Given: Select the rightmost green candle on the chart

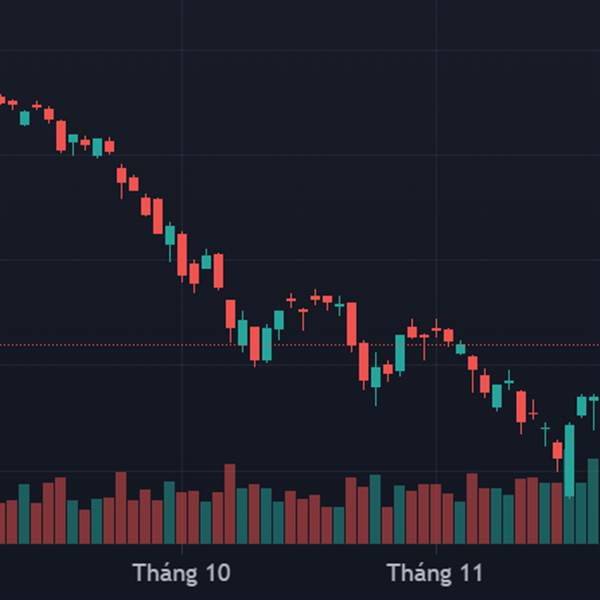Looking at the screenshot, I should click(594, 400).
